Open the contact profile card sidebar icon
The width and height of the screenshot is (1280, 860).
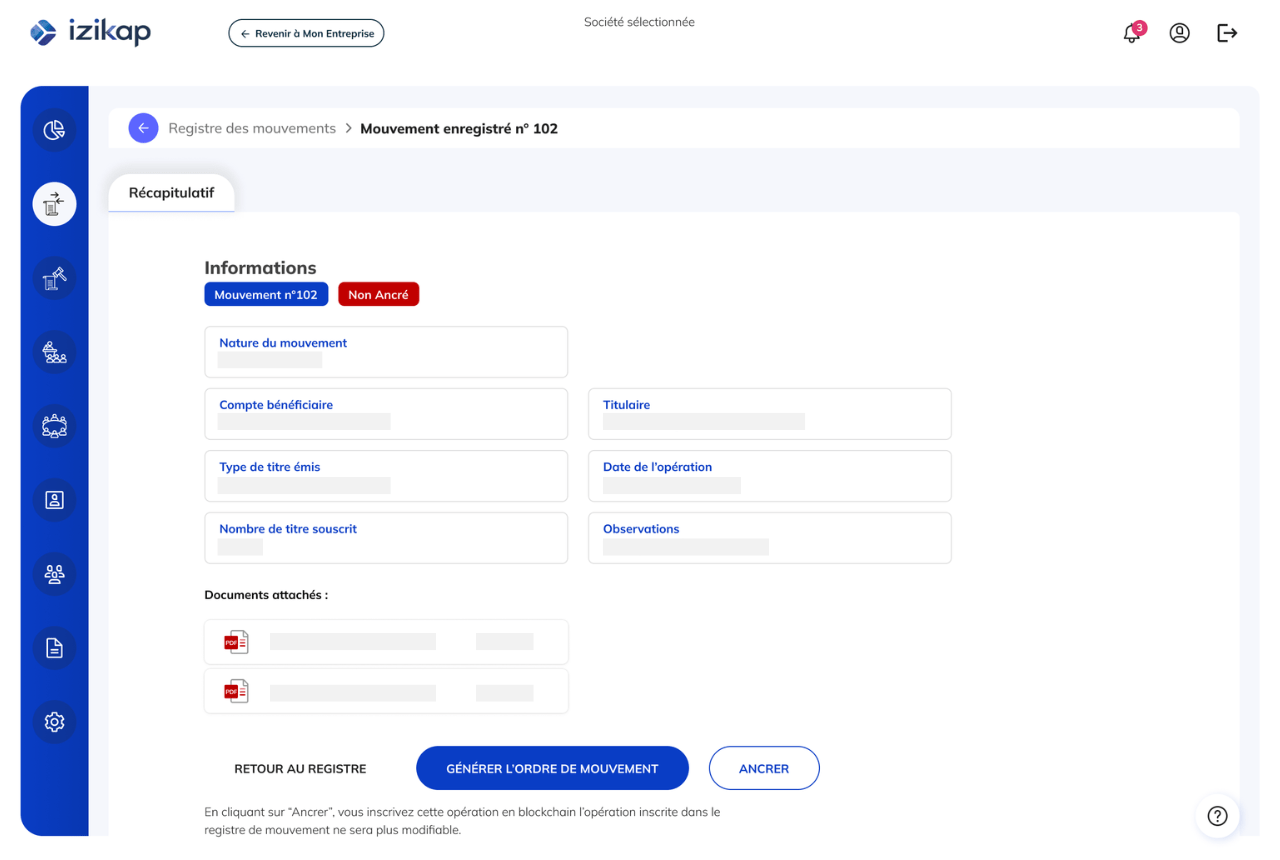pos(54,500)
